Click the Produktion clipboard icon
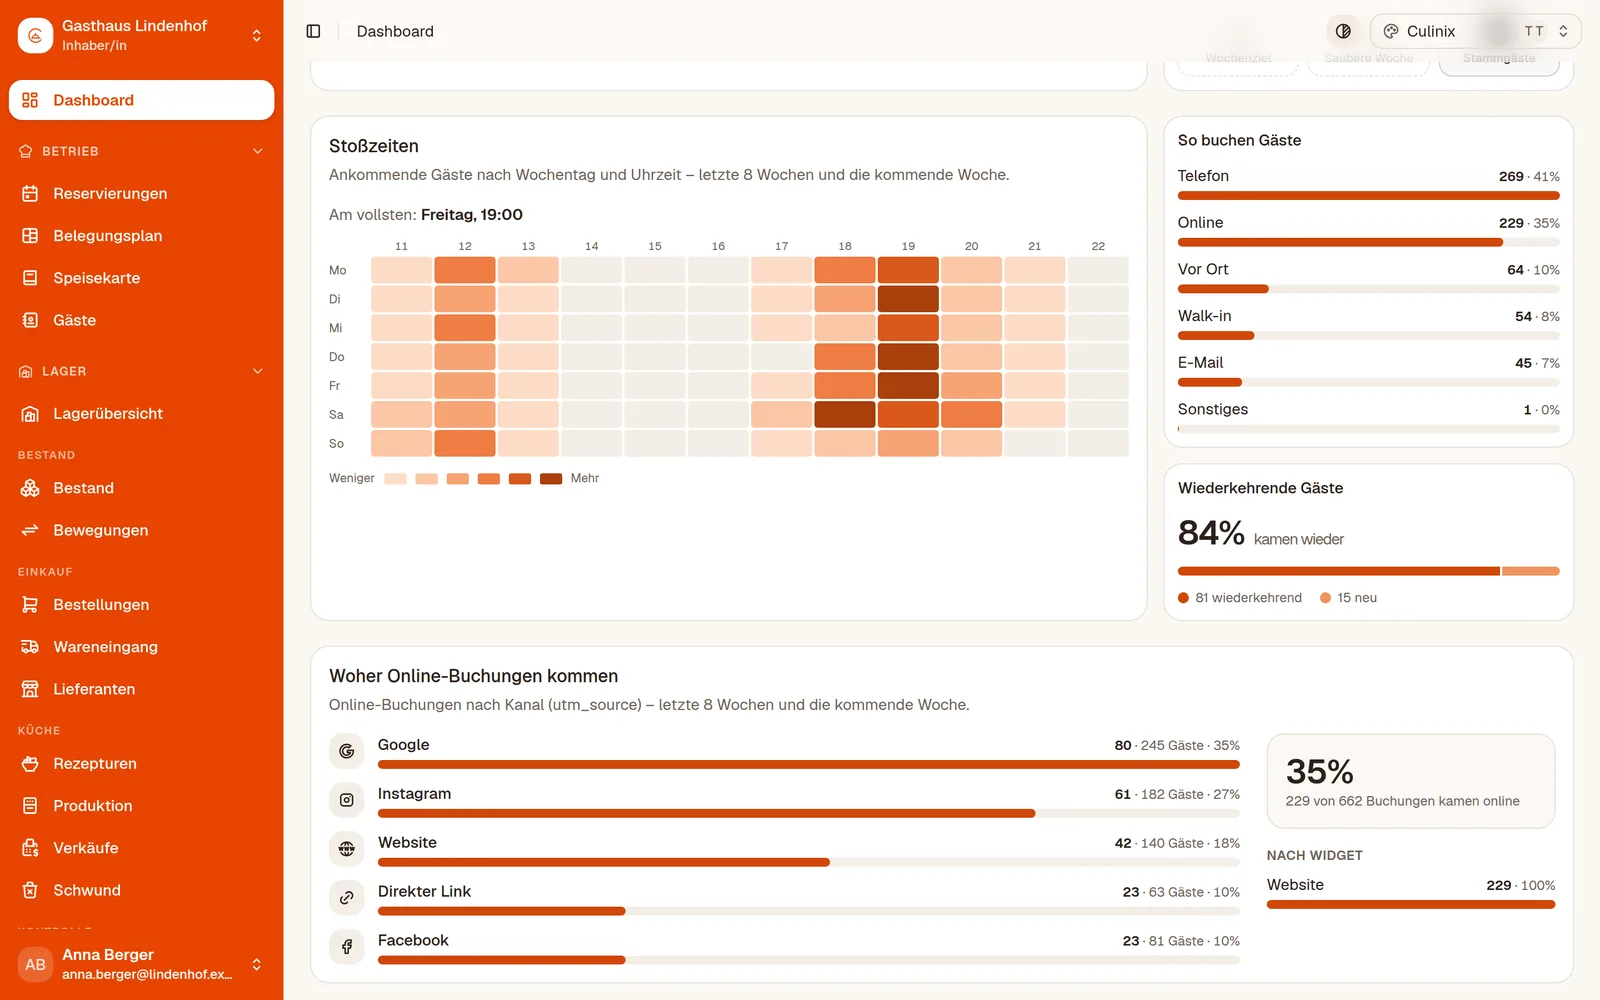 (30, 806)
